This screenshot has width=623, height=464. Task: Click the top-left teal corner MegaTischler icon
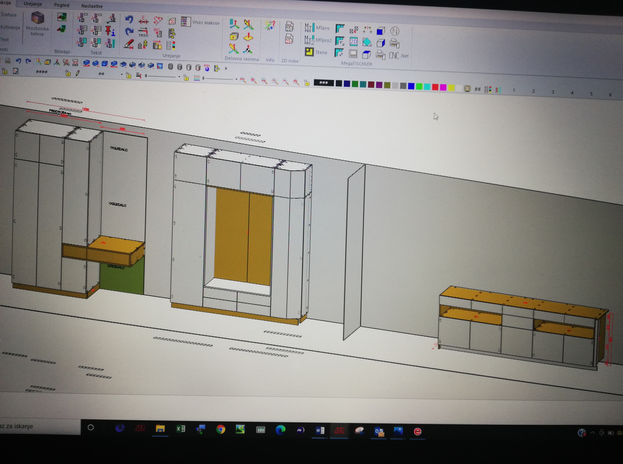tap(340, 29)
